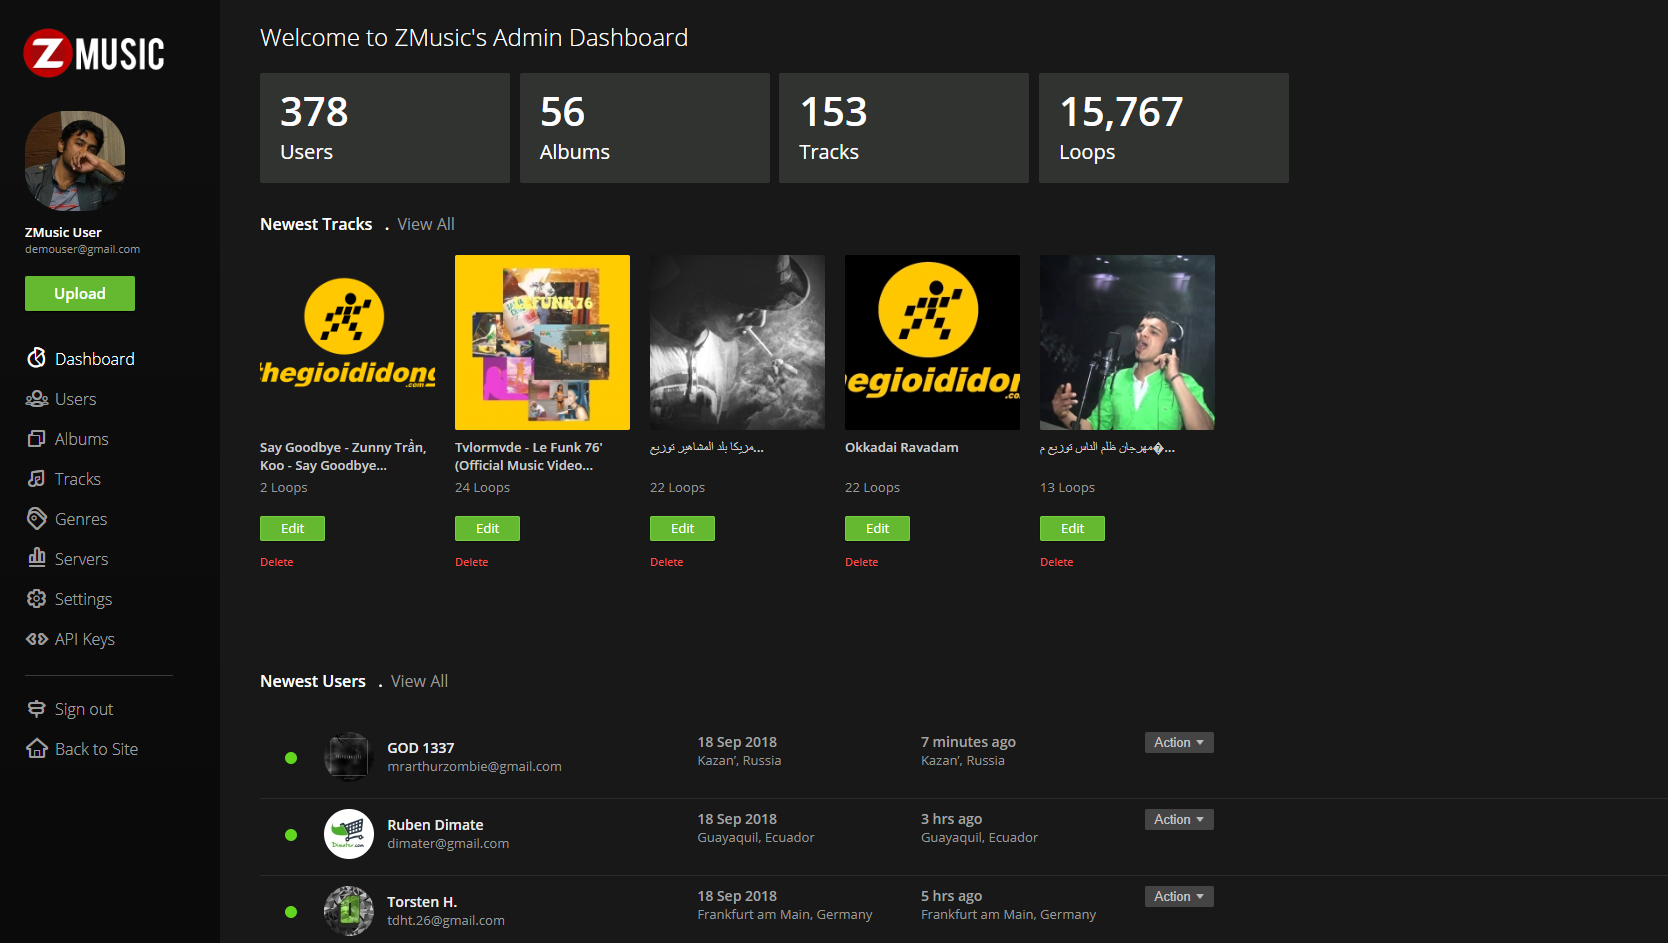The image size is (1668, 943).
Task: Click the 378 Users stat card
Action: [x=385, y=128]
